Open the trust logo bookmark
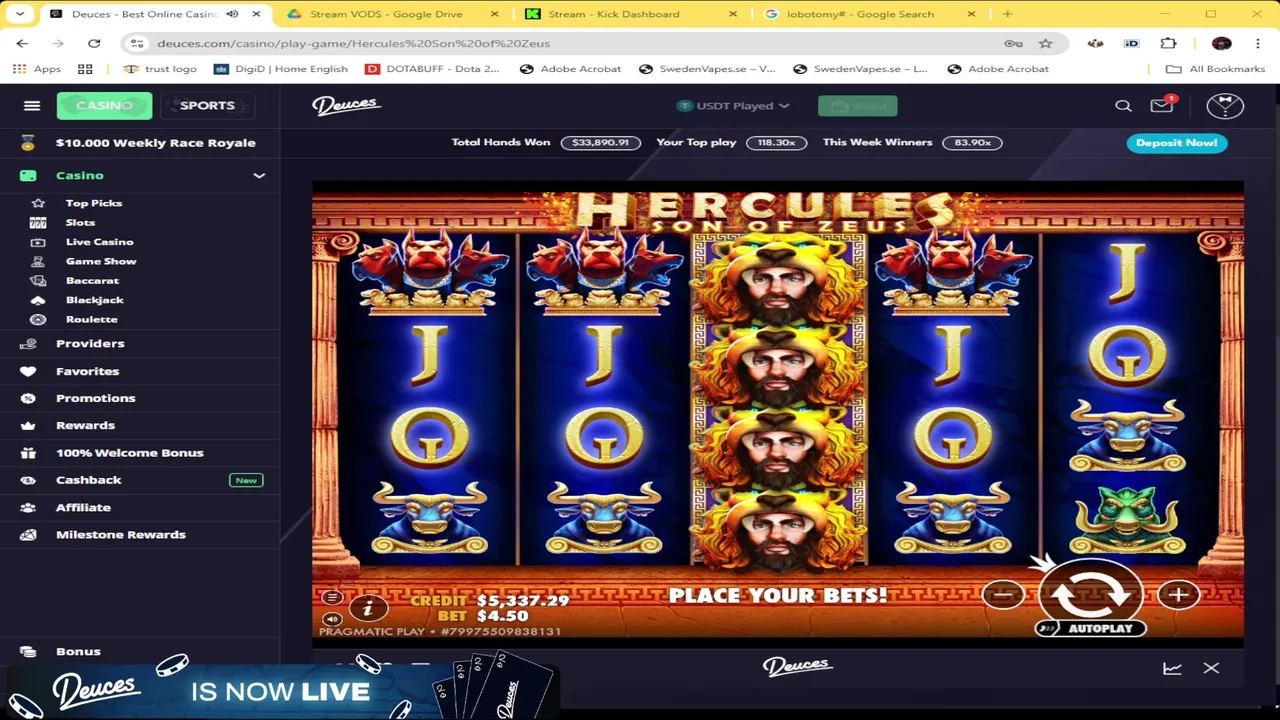 tap(159, 69)
